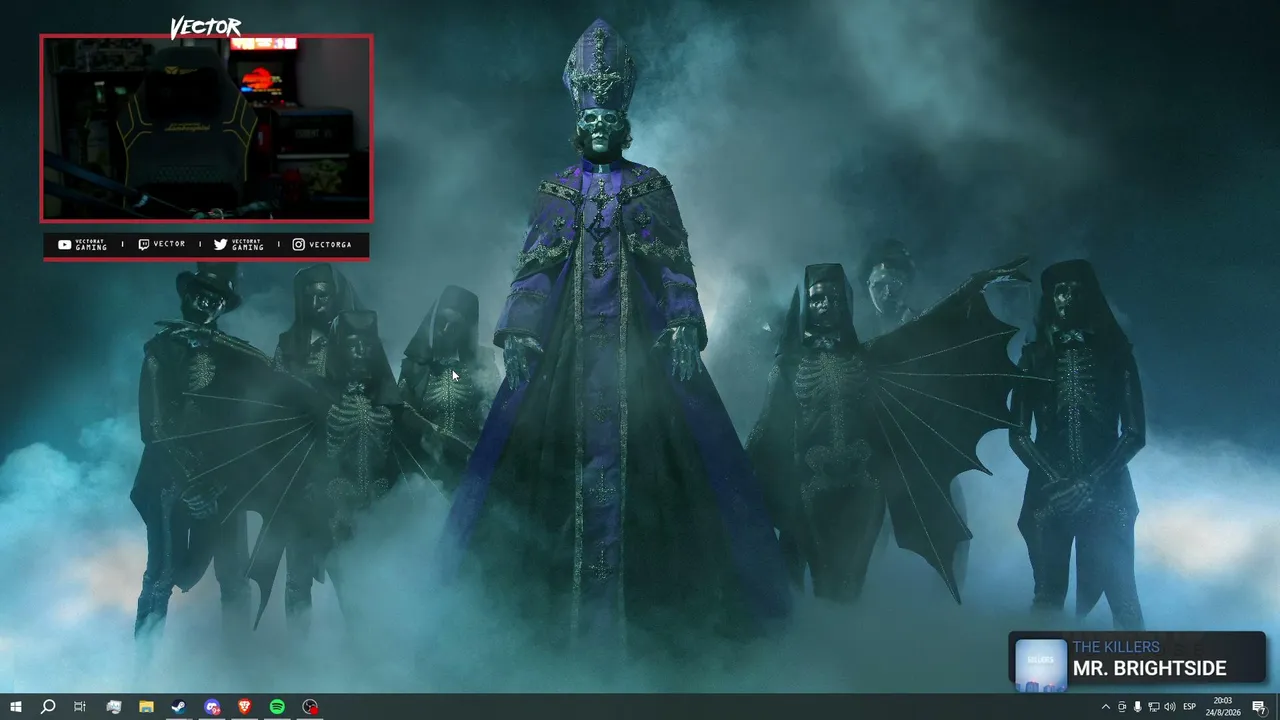Show hidden system tray icons
The height and width of the screenshot is (720, 1280).
pos(1105,707)
